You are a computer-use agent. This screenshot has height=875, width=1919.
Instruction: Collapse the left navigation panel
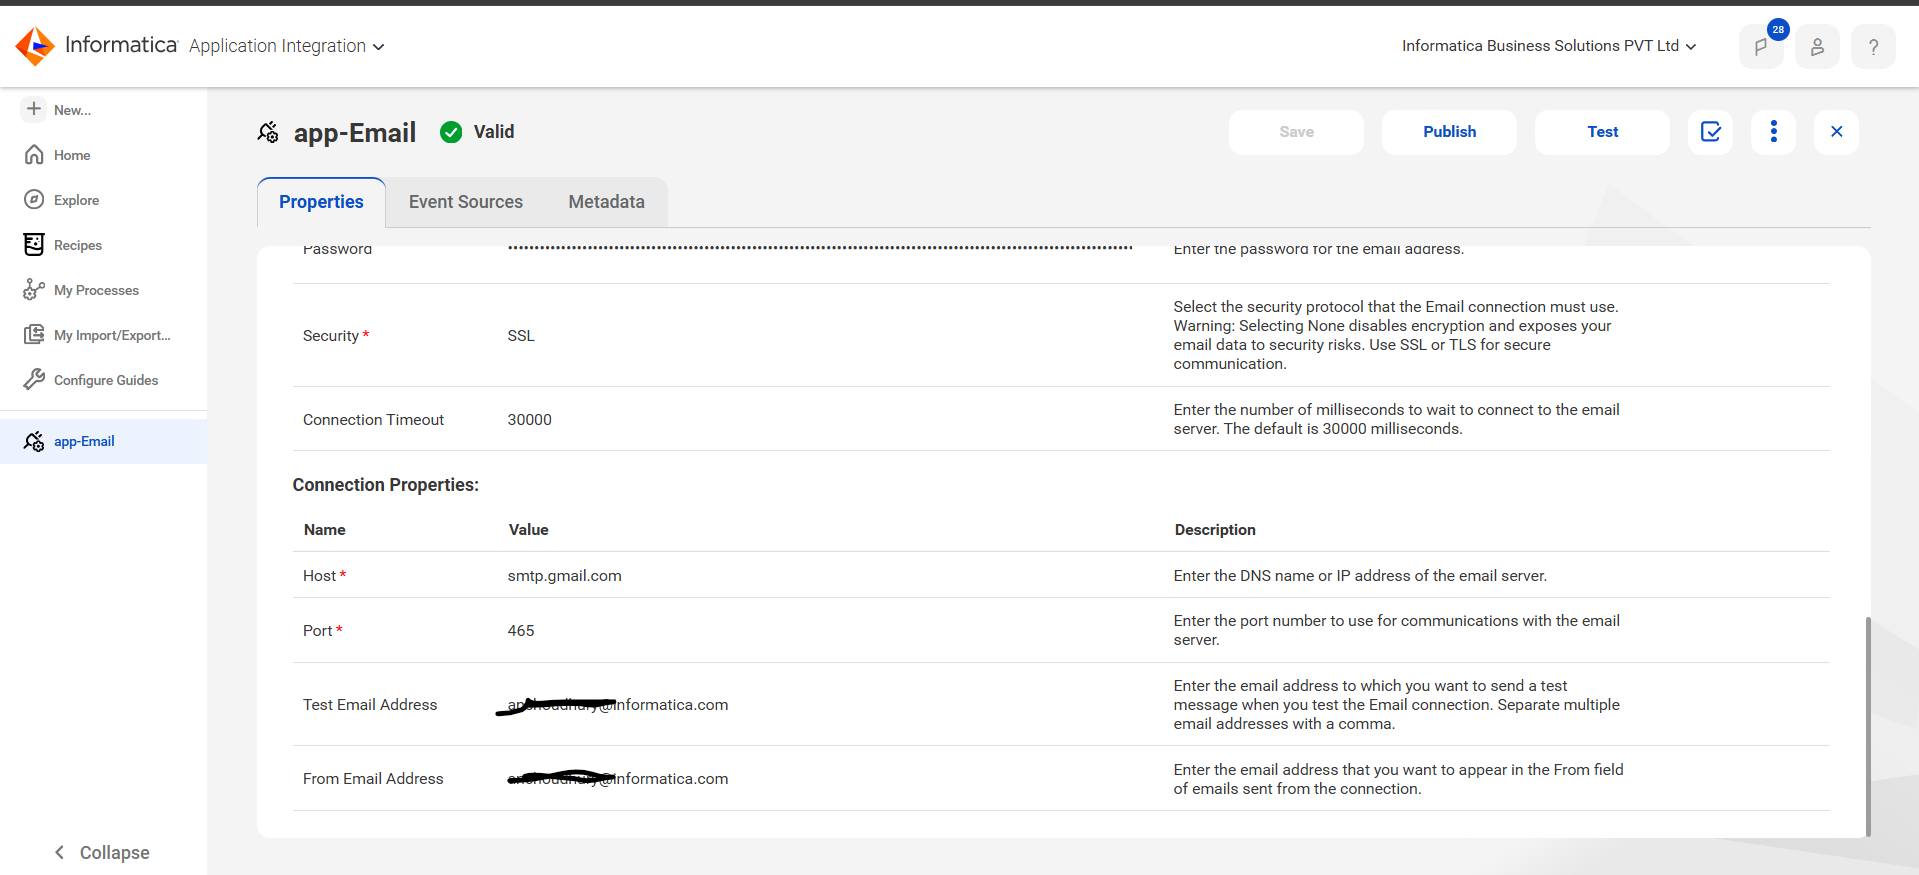pos(102,852)
